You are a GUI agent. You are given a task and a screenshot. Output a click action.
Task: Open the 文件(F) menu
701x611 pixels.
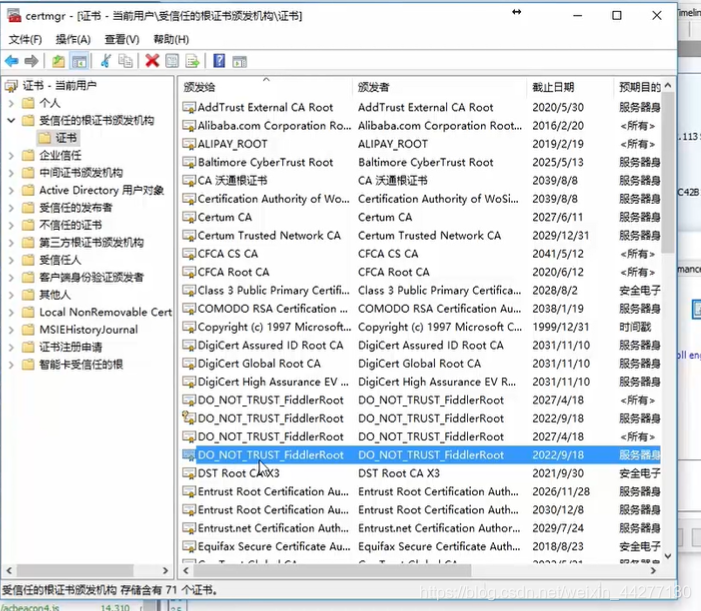coord(25,40)
